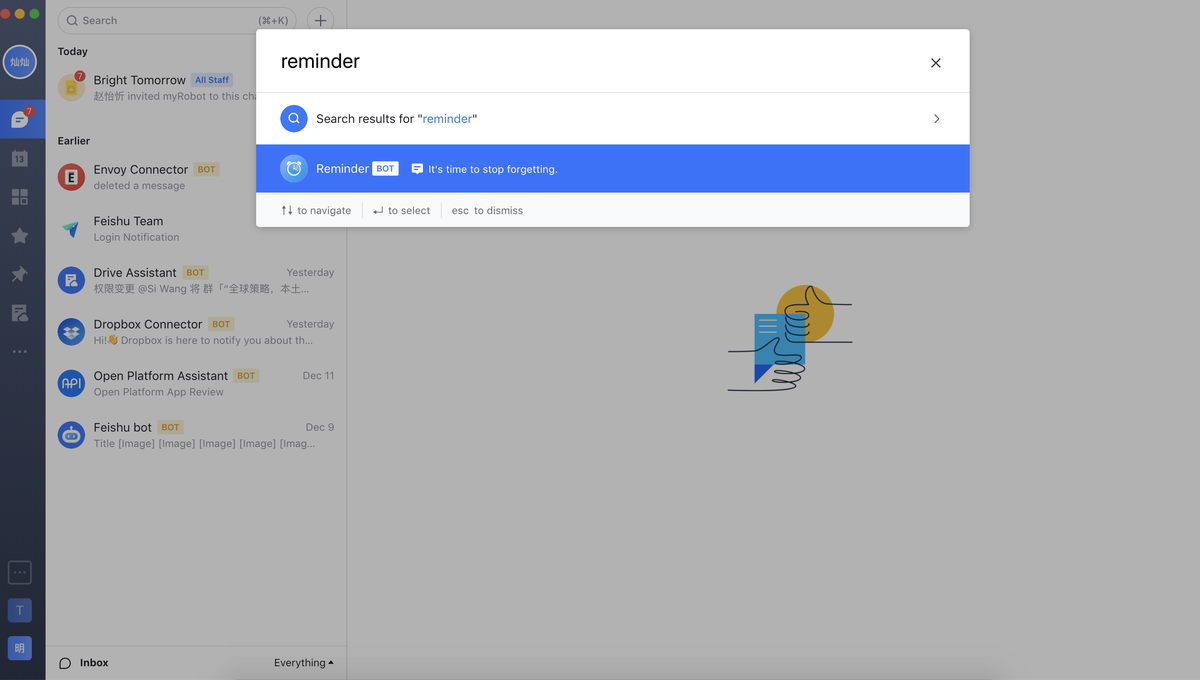This screenshot has width=1200, height=680.
Task: Click the Dropbox Connector avatar
Action: [x=71, y=332]
